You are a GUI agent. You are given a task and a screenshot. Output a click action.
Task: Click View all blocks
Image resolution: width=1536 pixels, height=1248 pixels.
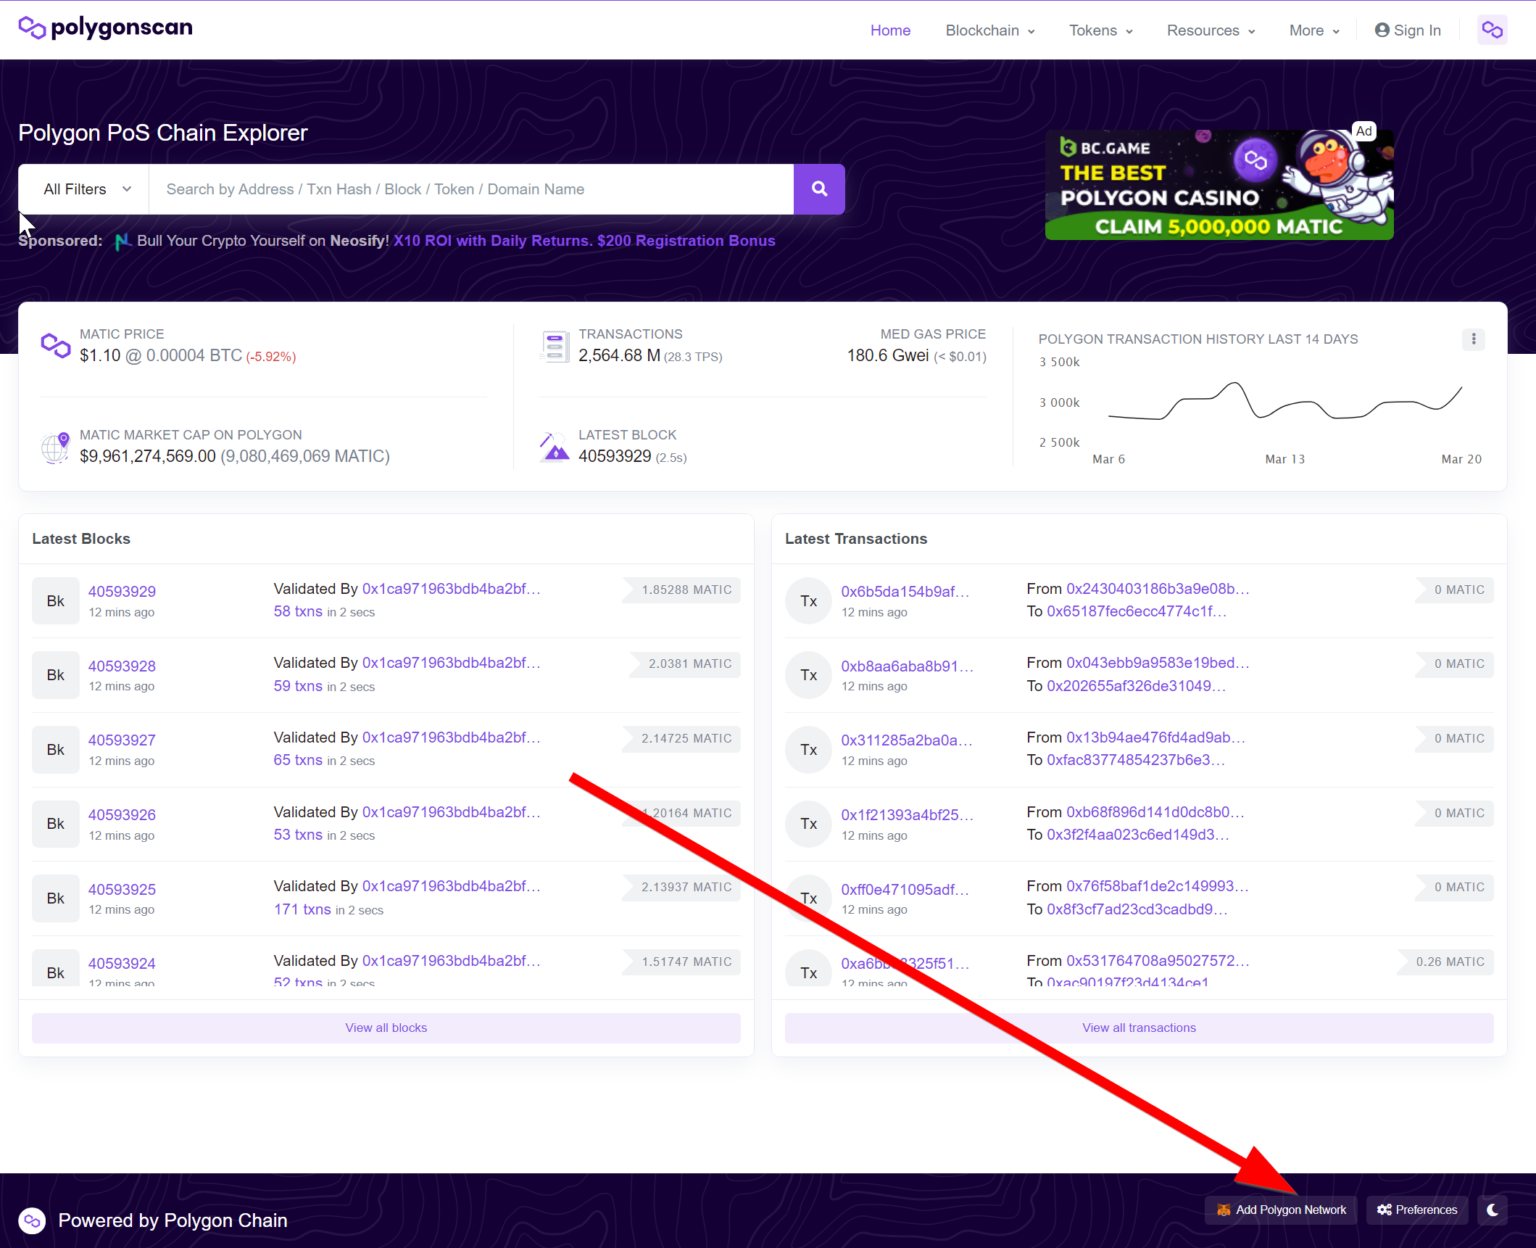tap(386, 1028)
